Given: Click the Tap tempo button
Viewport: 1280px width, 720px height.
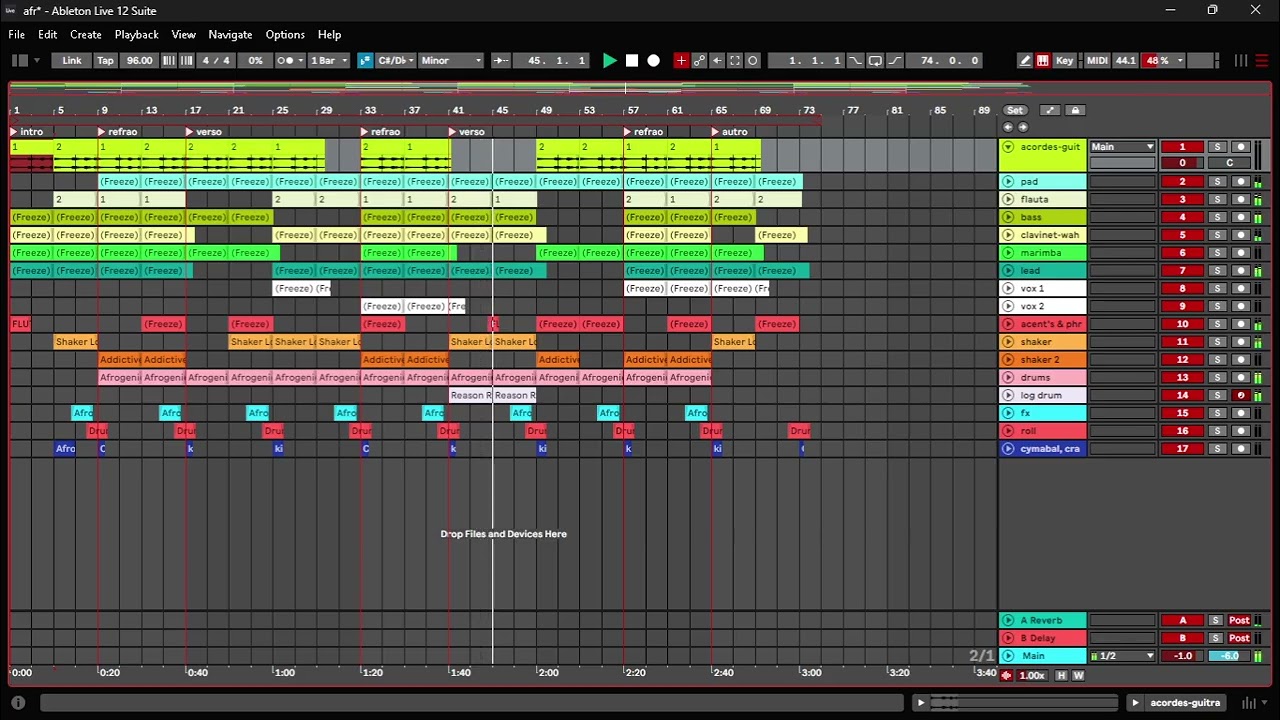Looking at the screenshot, I should click(105, 61).
